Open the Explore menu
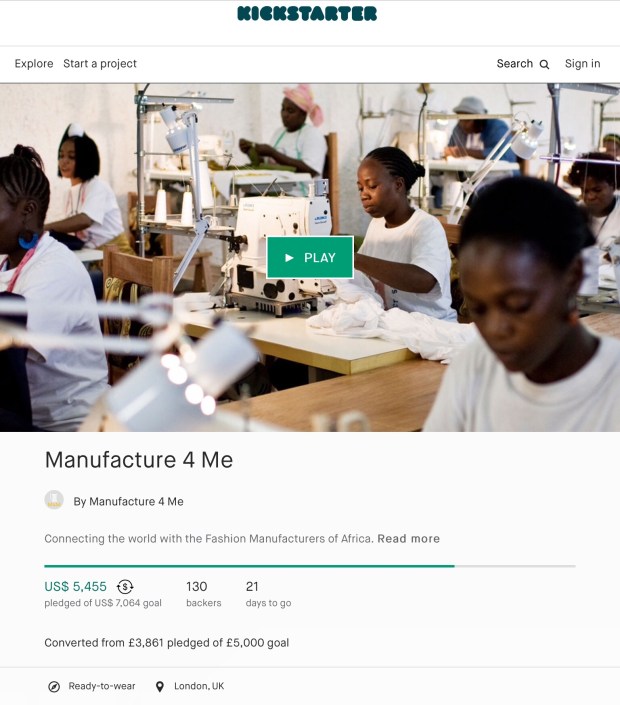This screenshot has height=705, width=620. tap(34, 64)
